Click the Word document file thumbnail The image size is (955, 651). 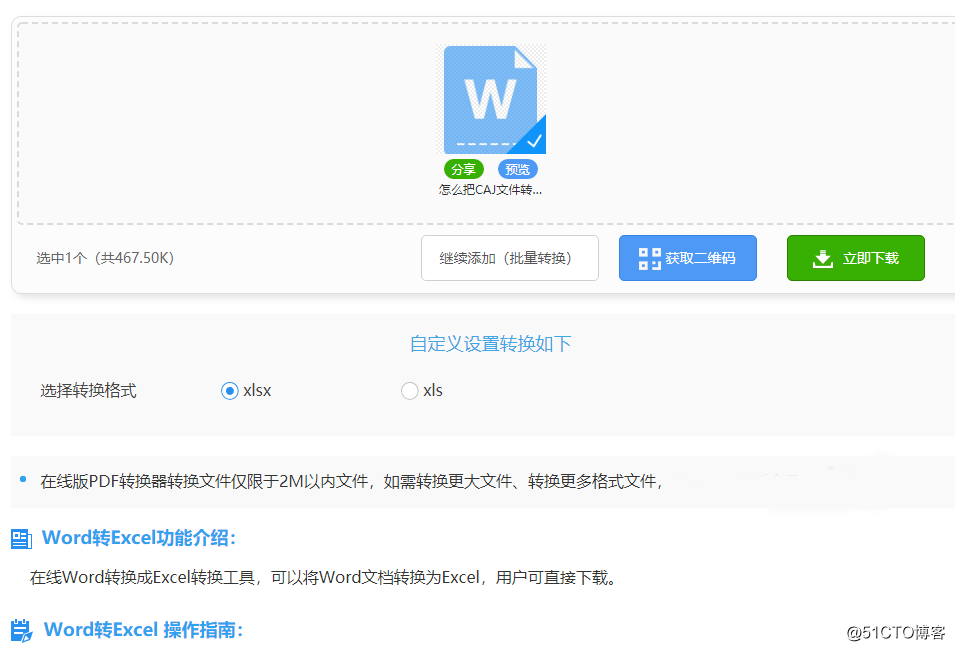(491, 100)
